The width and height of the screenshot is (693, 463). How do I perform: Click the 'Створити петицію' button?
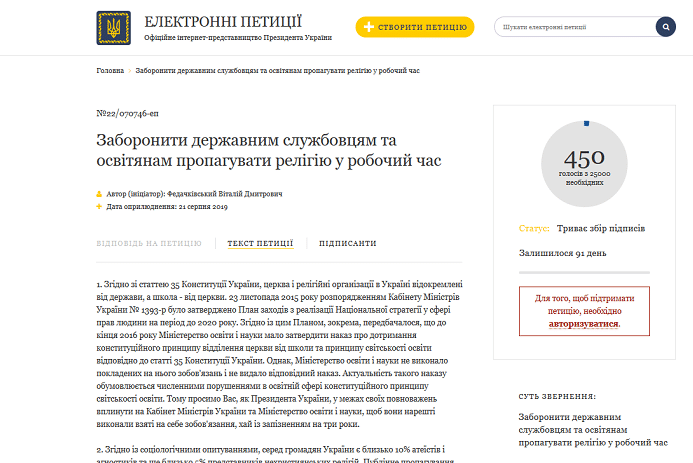(x=415, y=27)
